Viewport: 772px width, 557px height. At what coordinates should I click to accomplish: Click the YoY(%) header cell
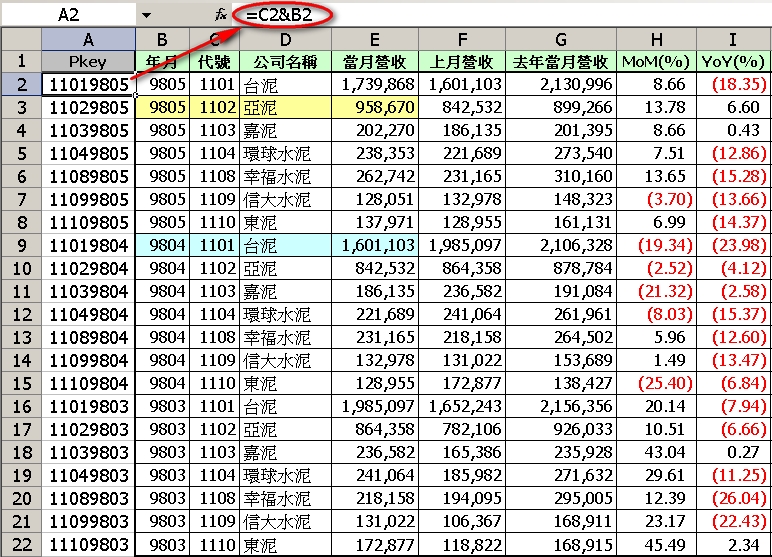tap(733, 61)
